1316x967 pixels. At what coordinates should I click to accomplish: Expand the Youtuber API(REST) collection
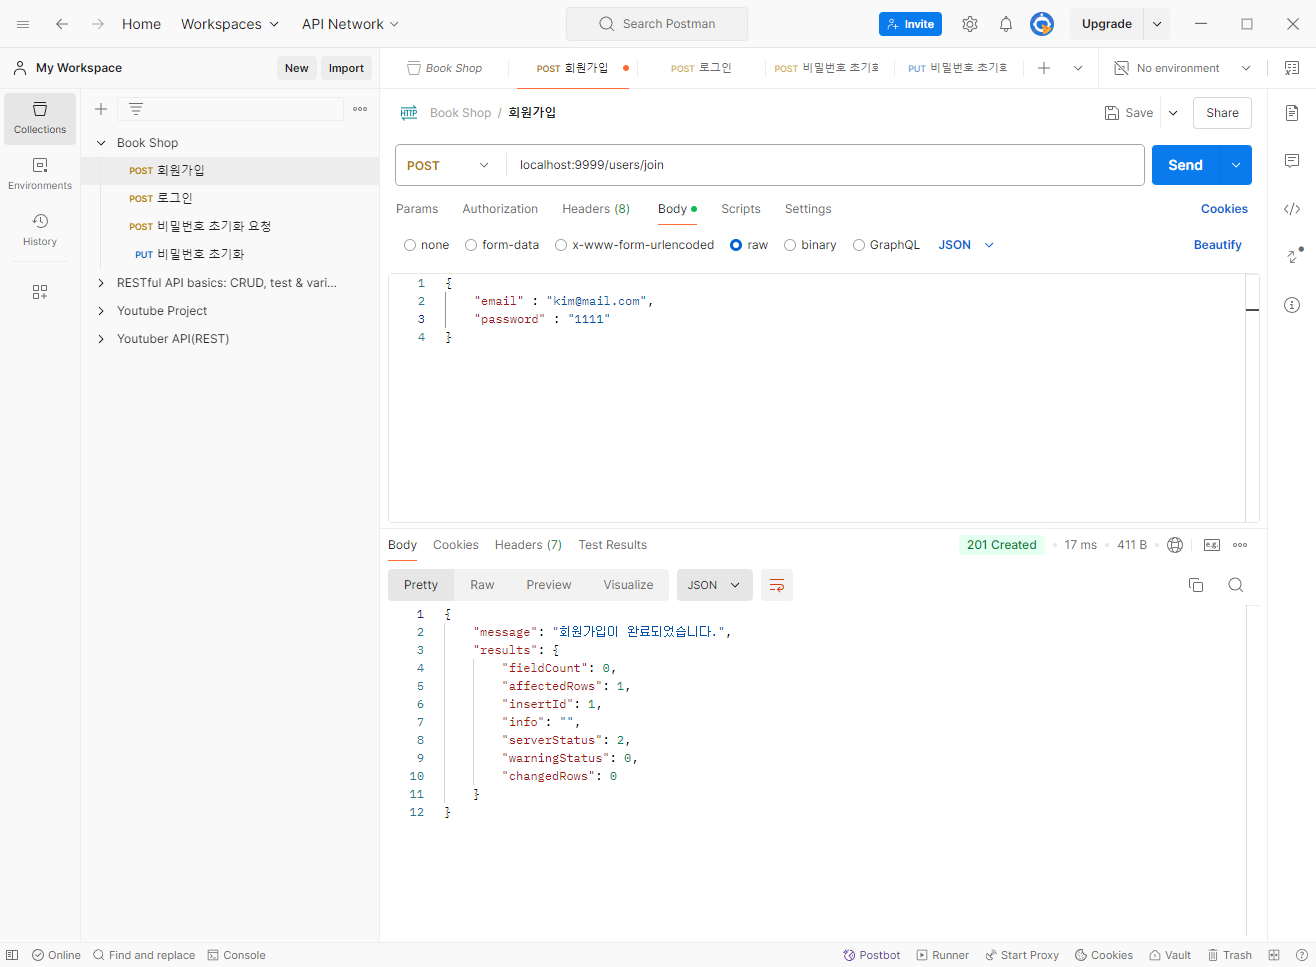101,339
